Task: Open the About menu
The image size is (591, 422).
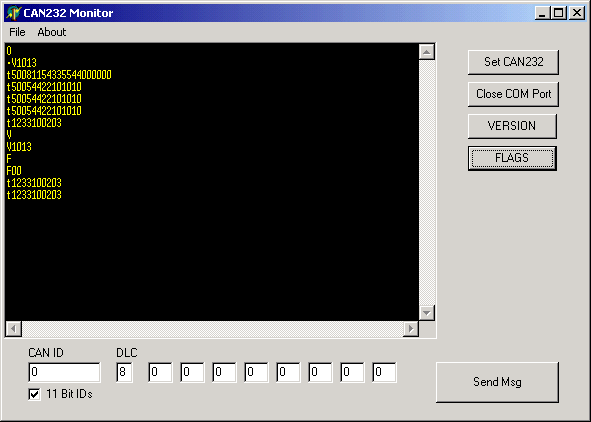Action: point(52,32)
